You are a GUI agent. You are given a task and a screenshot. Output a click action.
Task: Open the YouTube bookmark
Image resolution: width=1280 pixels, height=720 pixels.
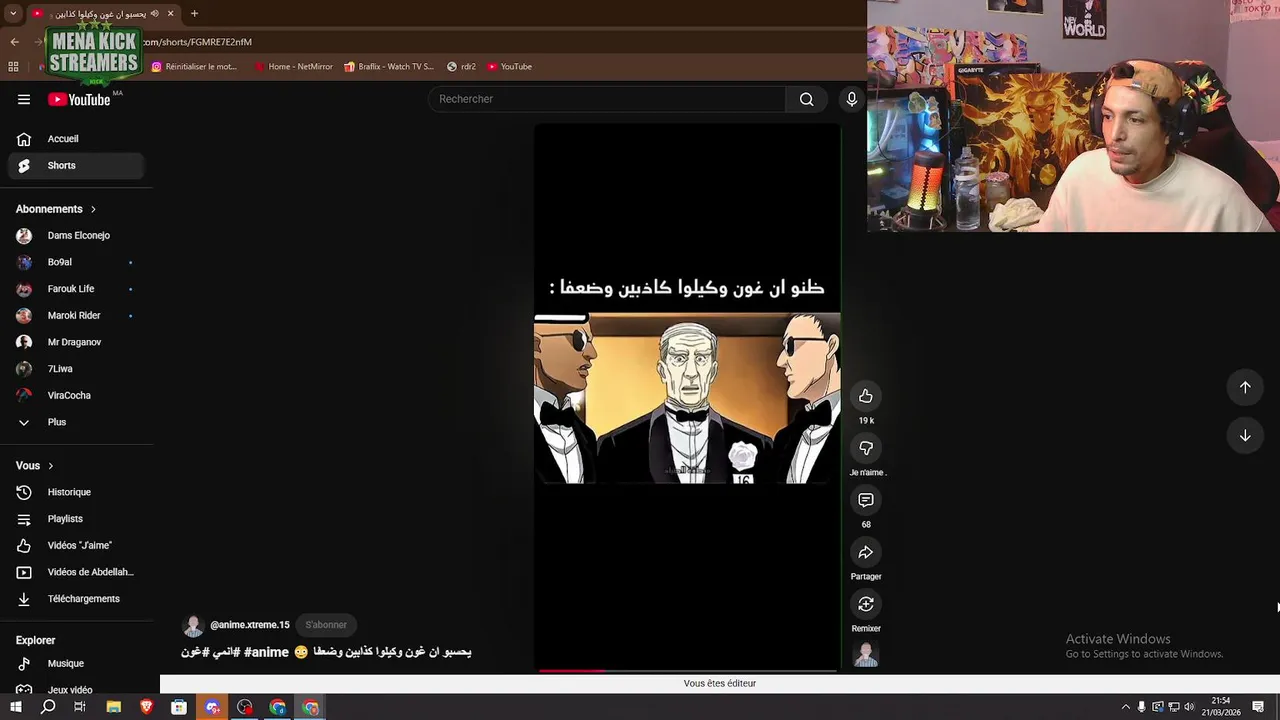point(510,67)
